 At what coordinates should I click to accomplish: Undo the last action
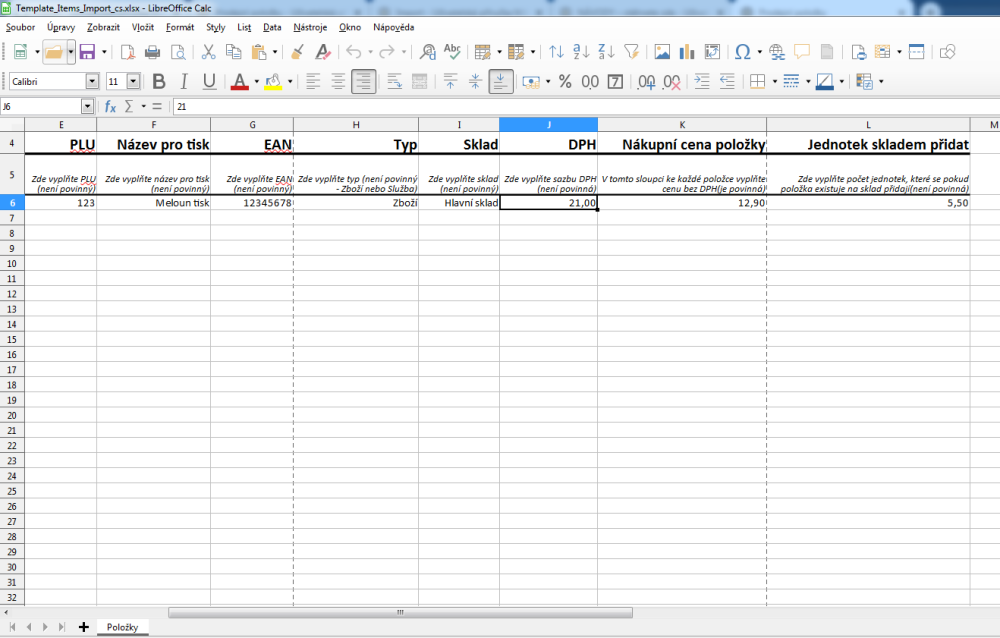coord(354,52)
